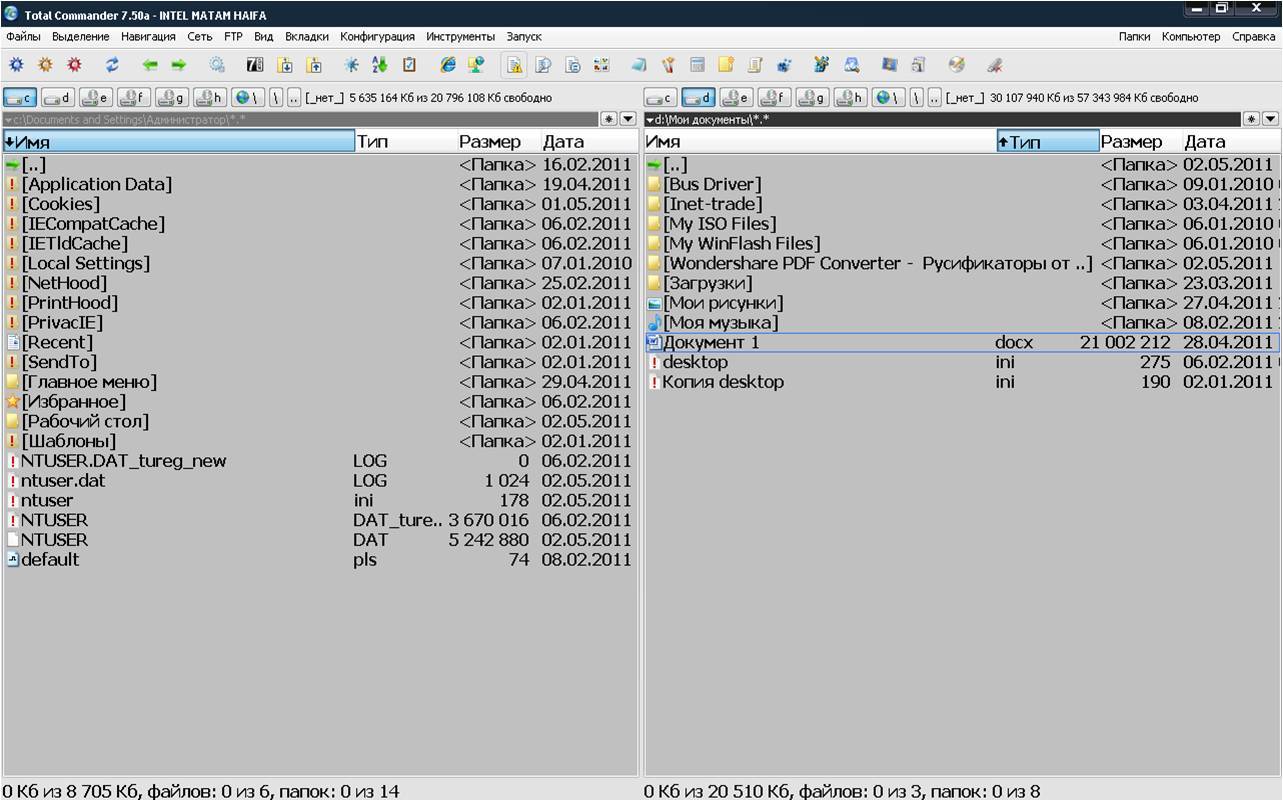Open the Навигация menu
The image size is (1283, 801).
tap(148, 36)
